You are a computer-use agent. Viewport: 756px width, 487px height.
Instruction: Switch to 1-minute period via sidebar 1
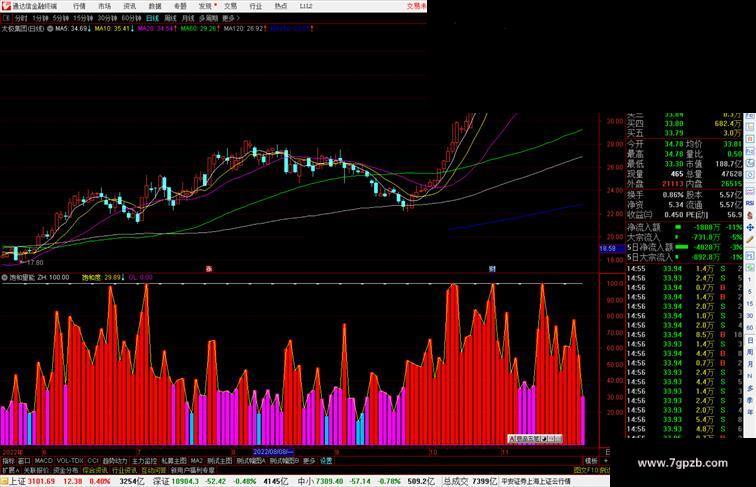coord(750,279)
